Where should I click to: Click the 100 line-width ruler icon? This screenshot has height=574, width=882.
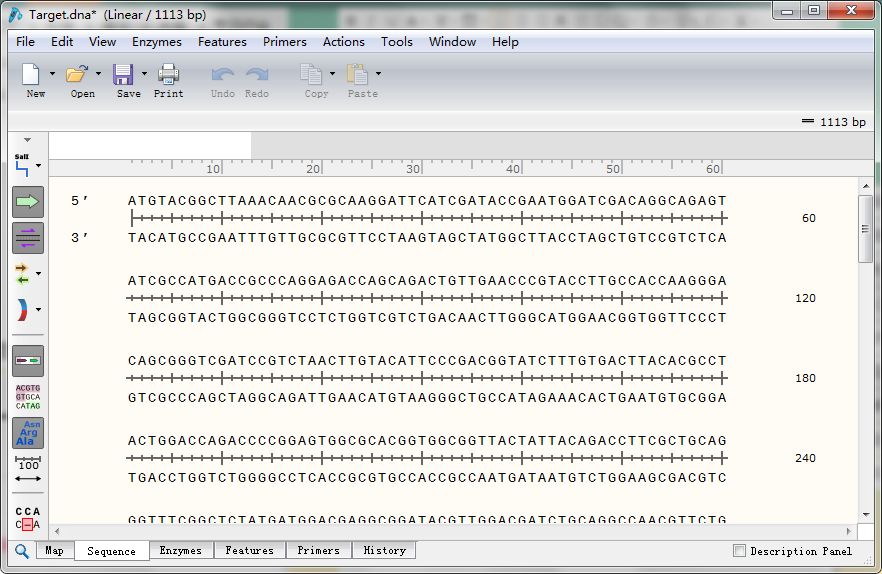28,471
